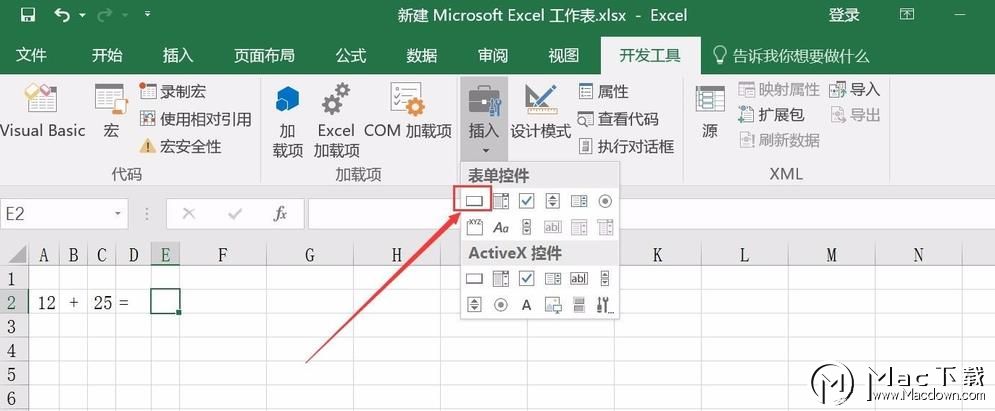Click the formula bar input field
Screen dimensions: 995x411
point(651,214)
